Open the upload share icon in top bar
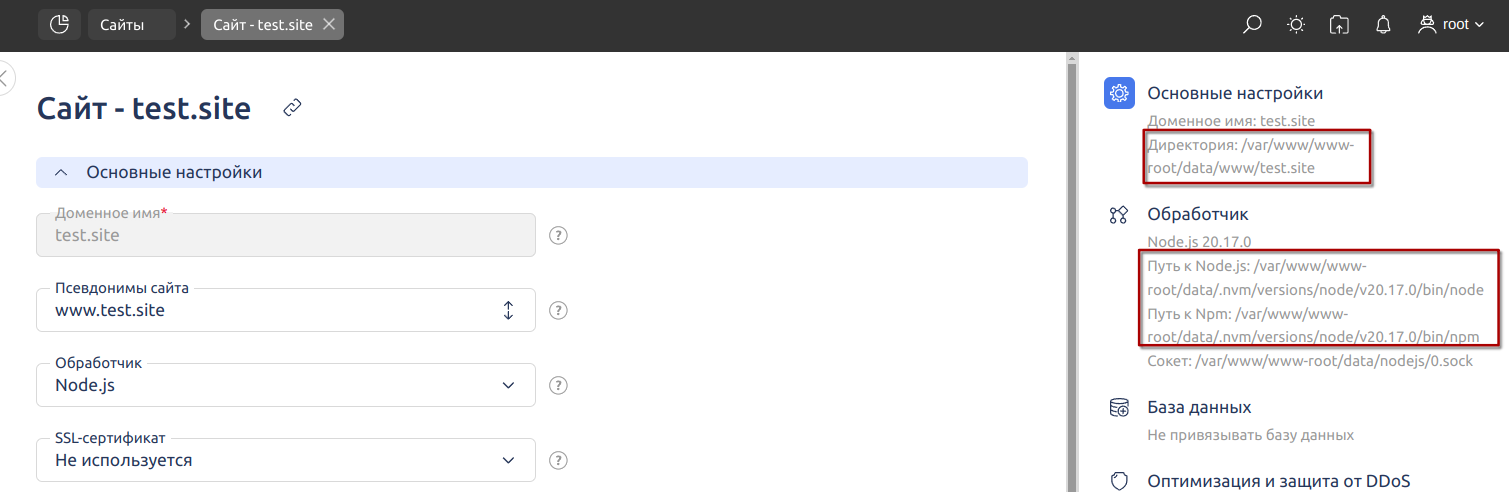The height and width of the screenshot is (492, 1509). pos(1340,25)
